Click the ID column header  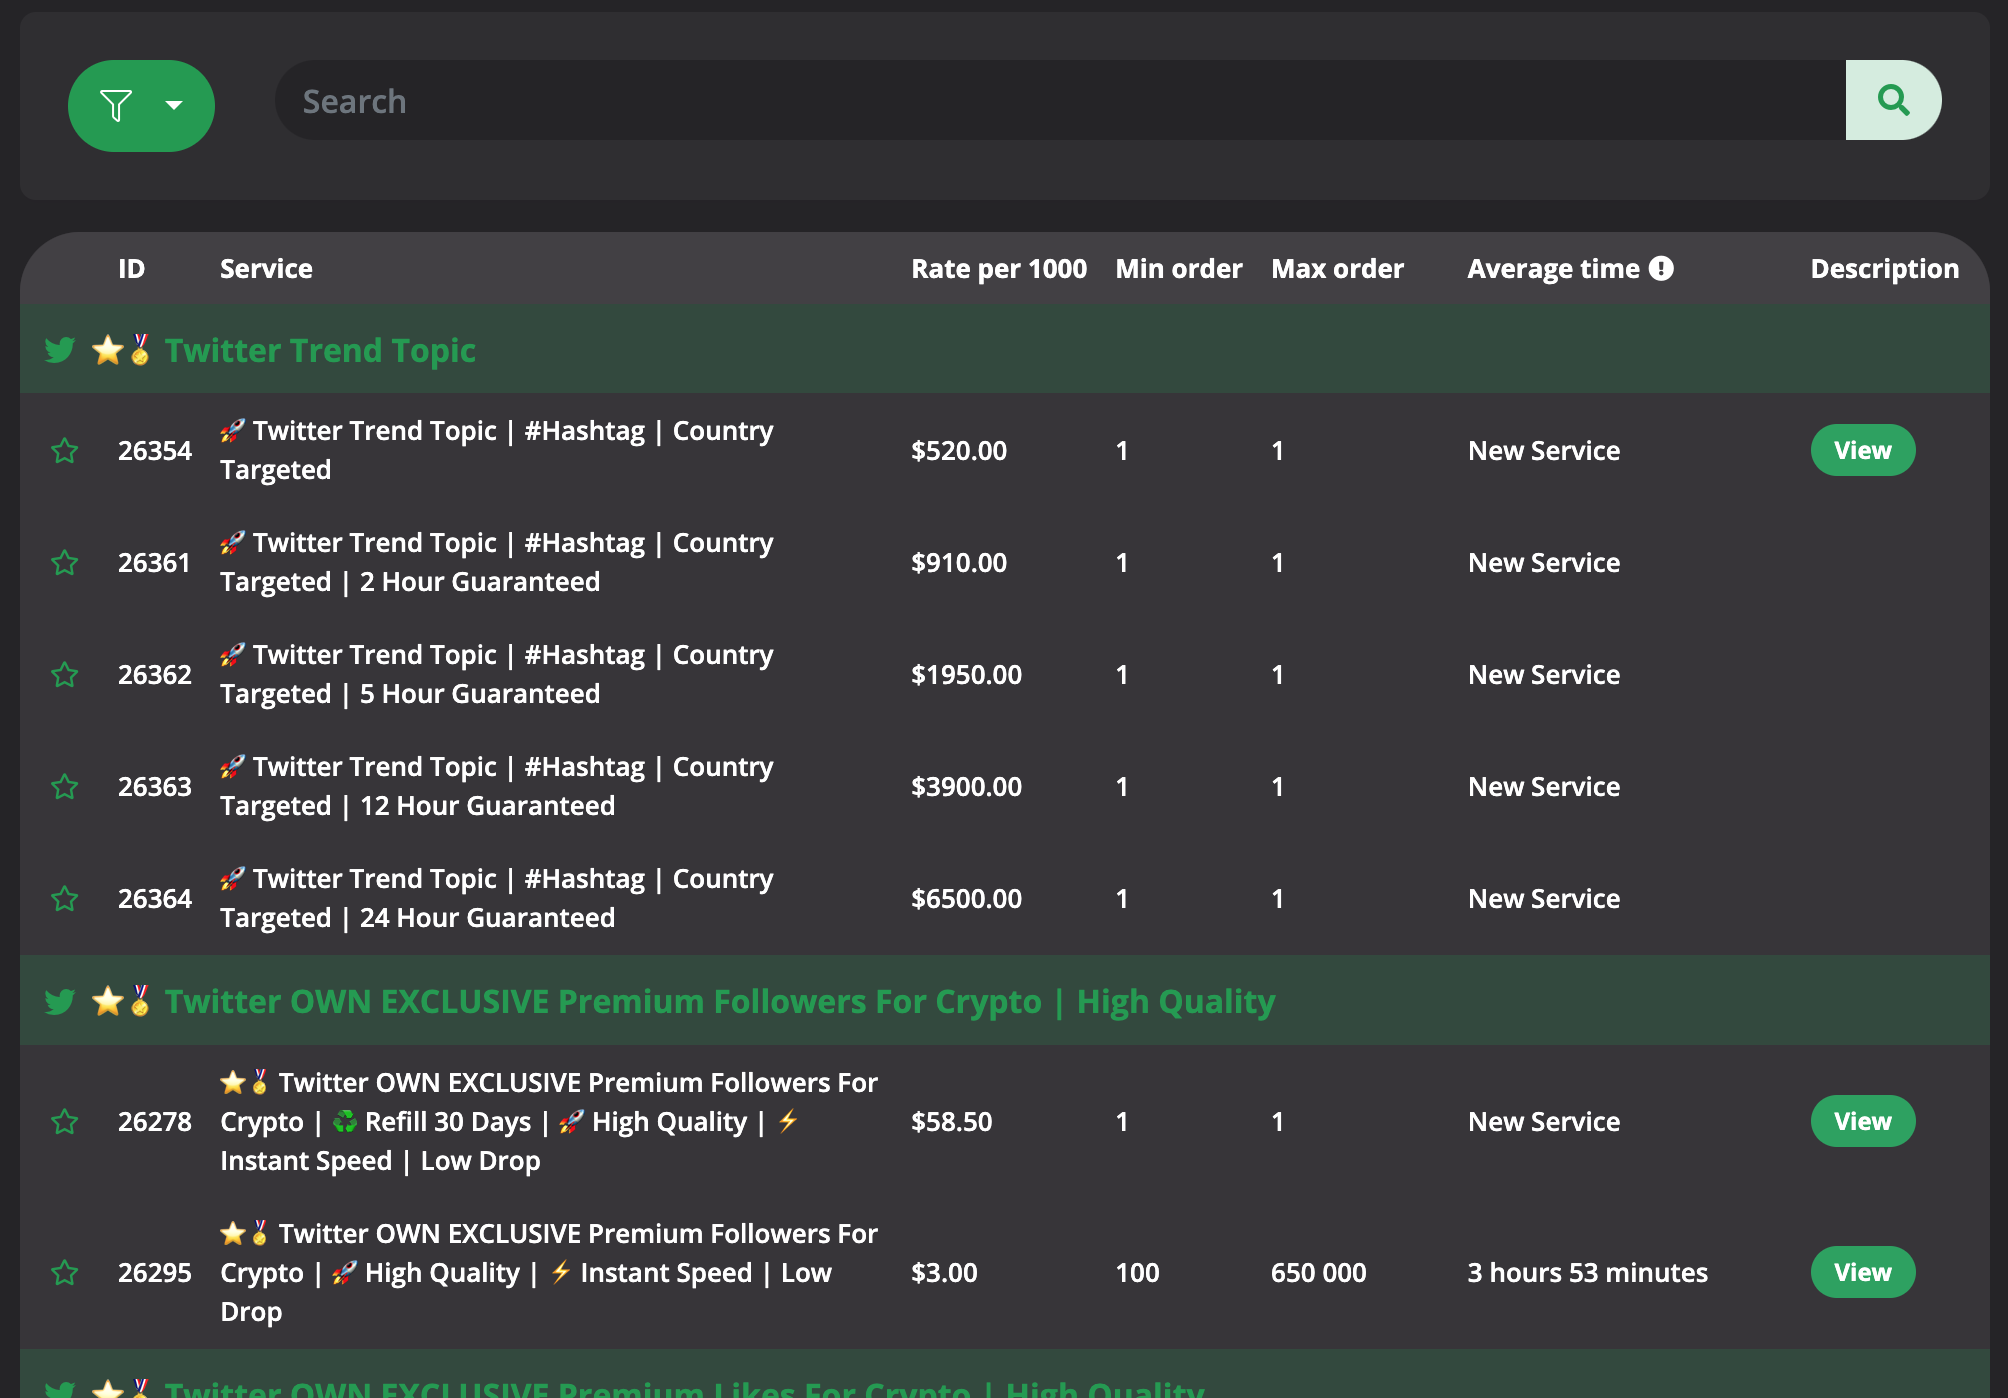tap(131, 268)
